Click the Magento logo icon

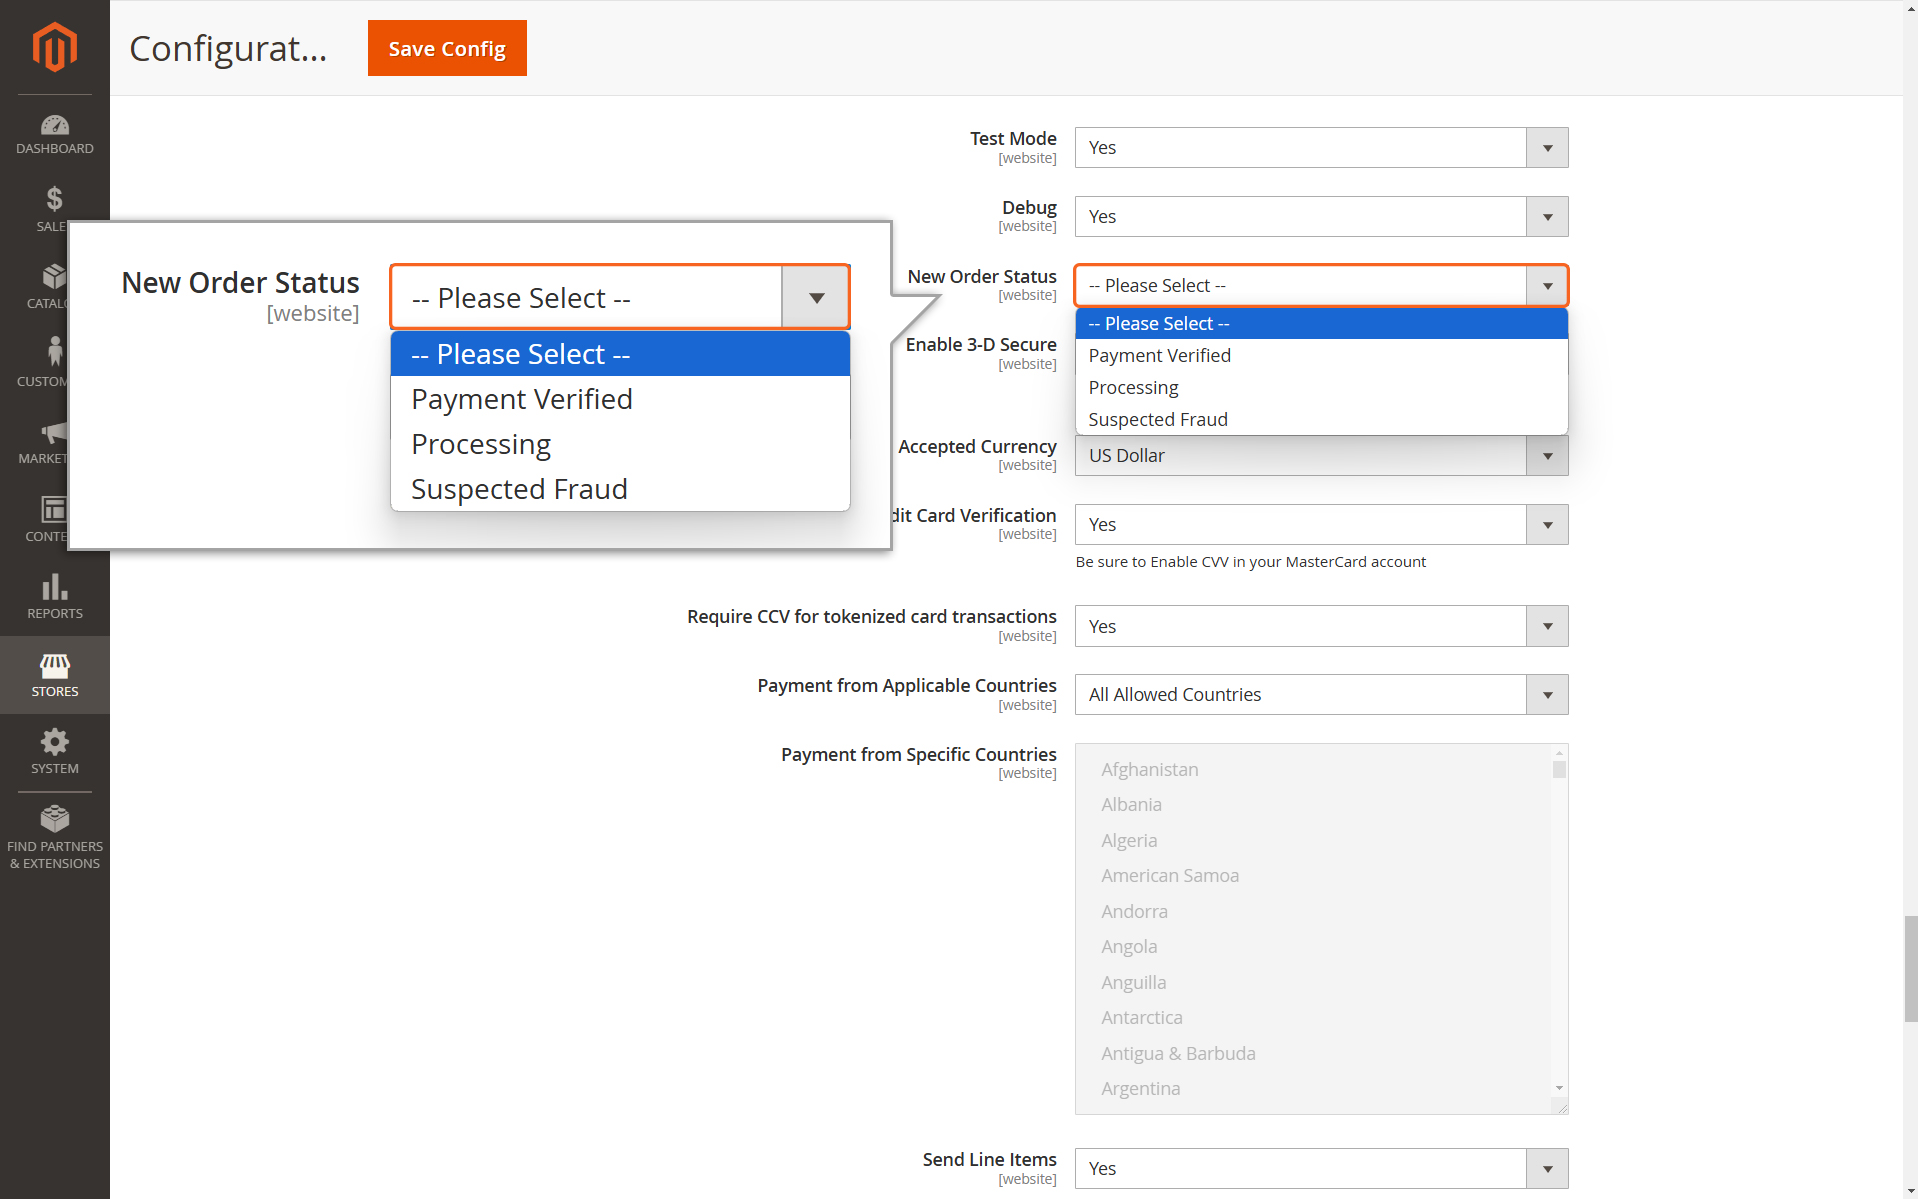[54, 47]
